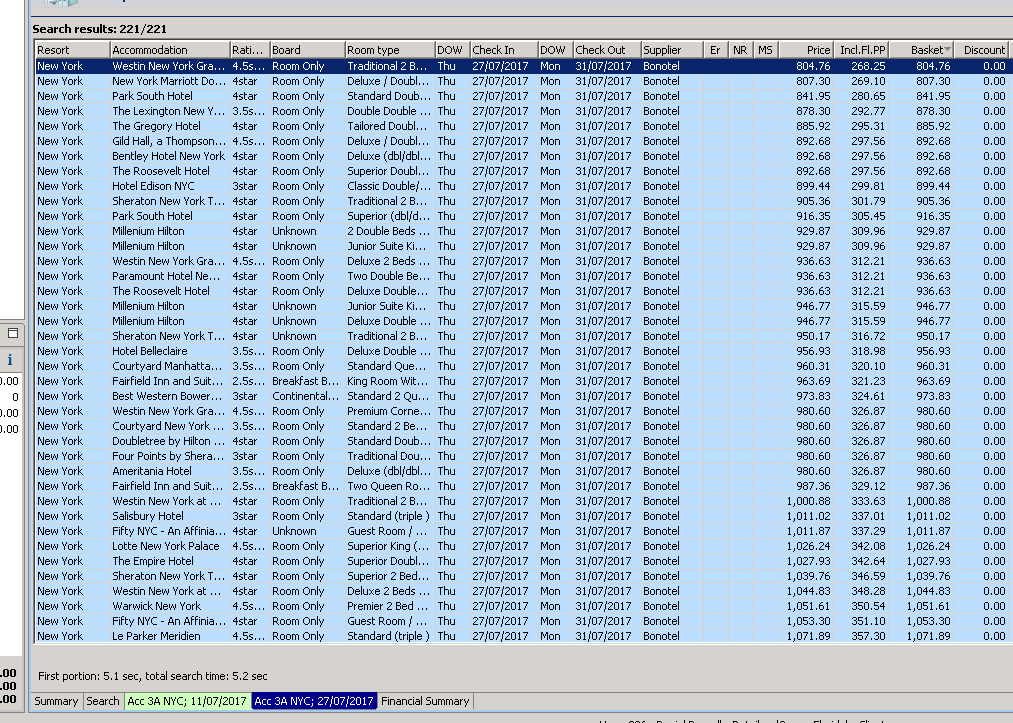Select Hotel Belleclaire row
Image resolution: width=1013 pixels, height=723 pixels.
521,351
